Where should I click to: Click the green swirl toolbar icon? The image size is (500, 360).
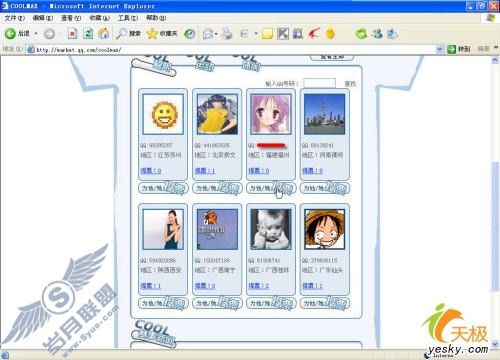(x=361, y=33)
